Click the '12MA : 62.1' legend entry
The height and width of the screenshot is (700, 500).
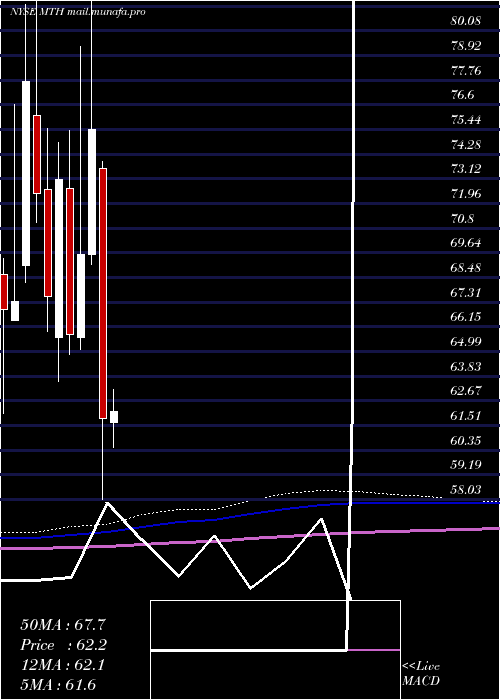62,665
